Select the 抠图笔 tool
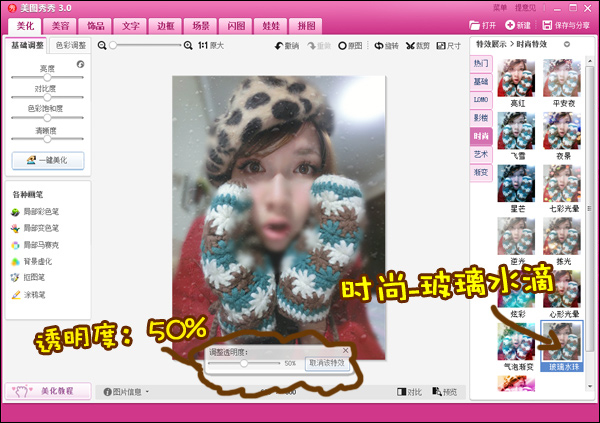Screen dimensions: 600x423 coord(28,278)
